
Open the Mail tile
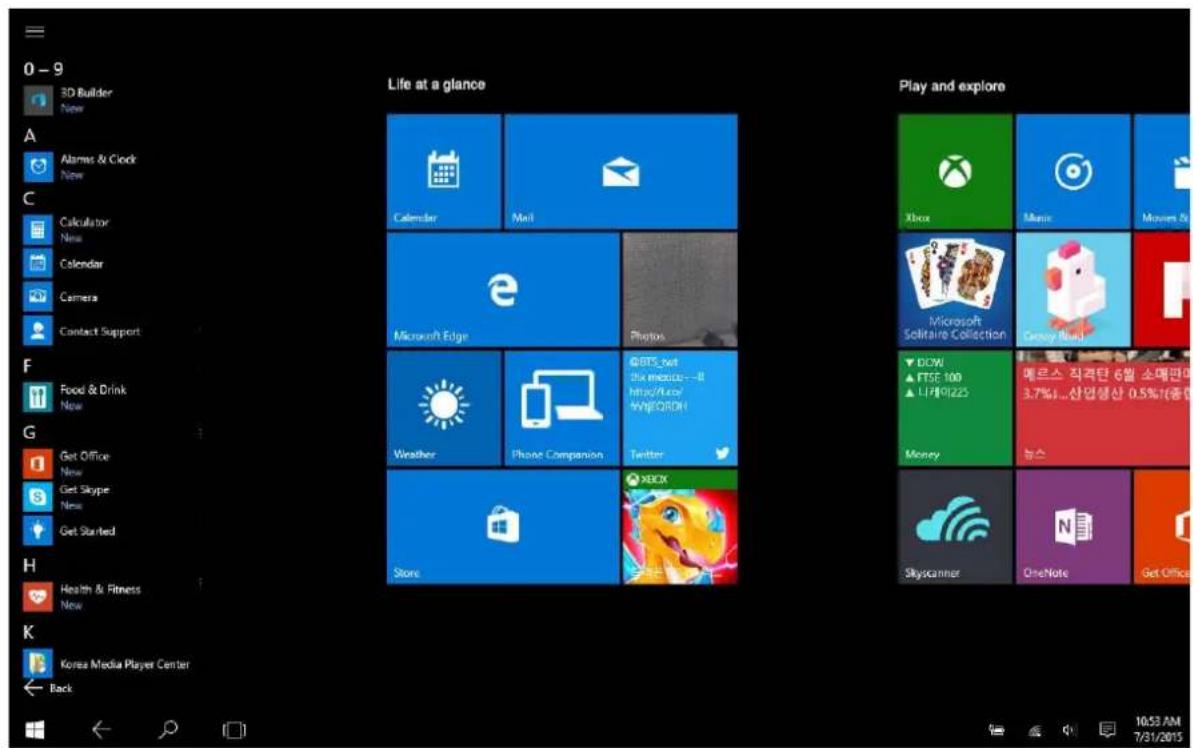621,171
